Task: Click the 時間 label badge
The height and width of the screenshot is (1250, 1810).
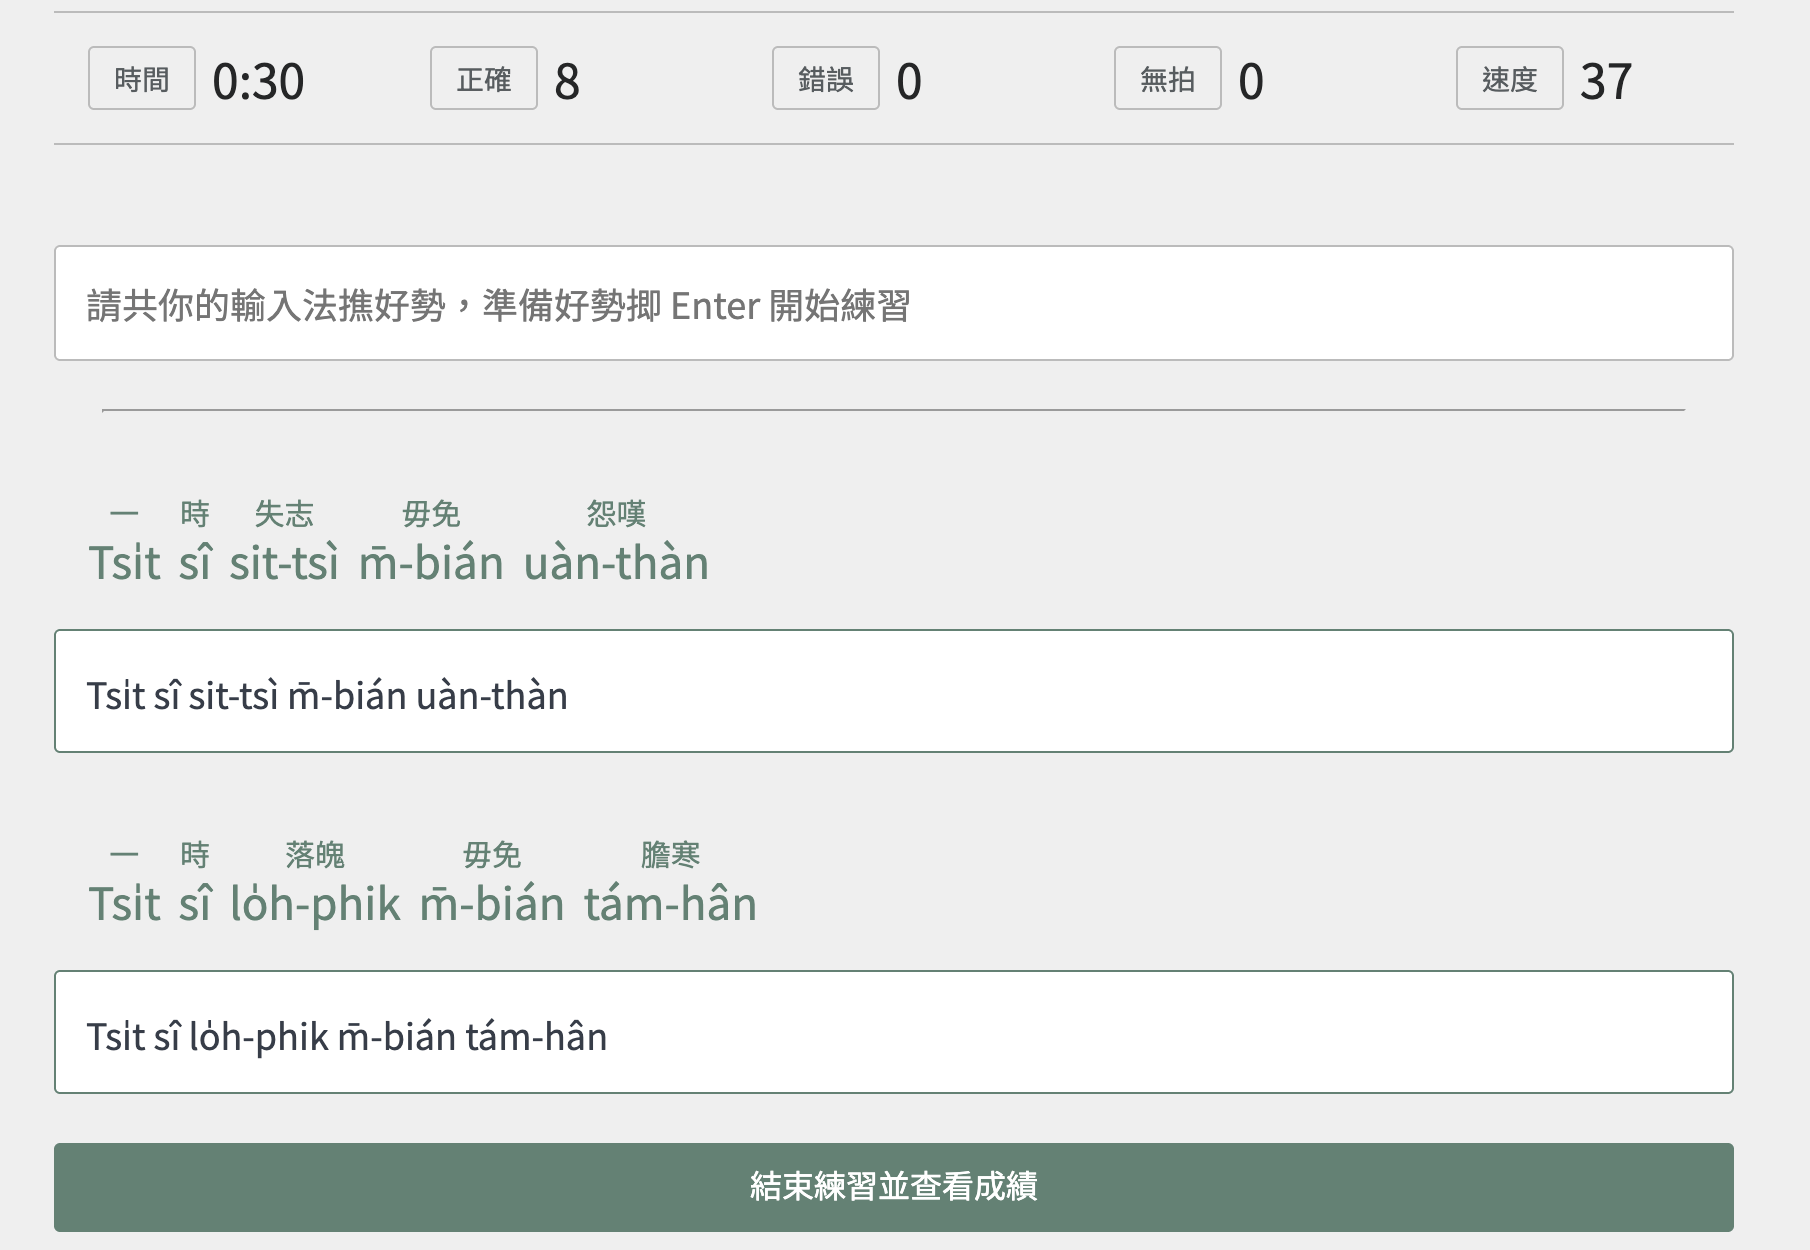Action: click(141, 79)
